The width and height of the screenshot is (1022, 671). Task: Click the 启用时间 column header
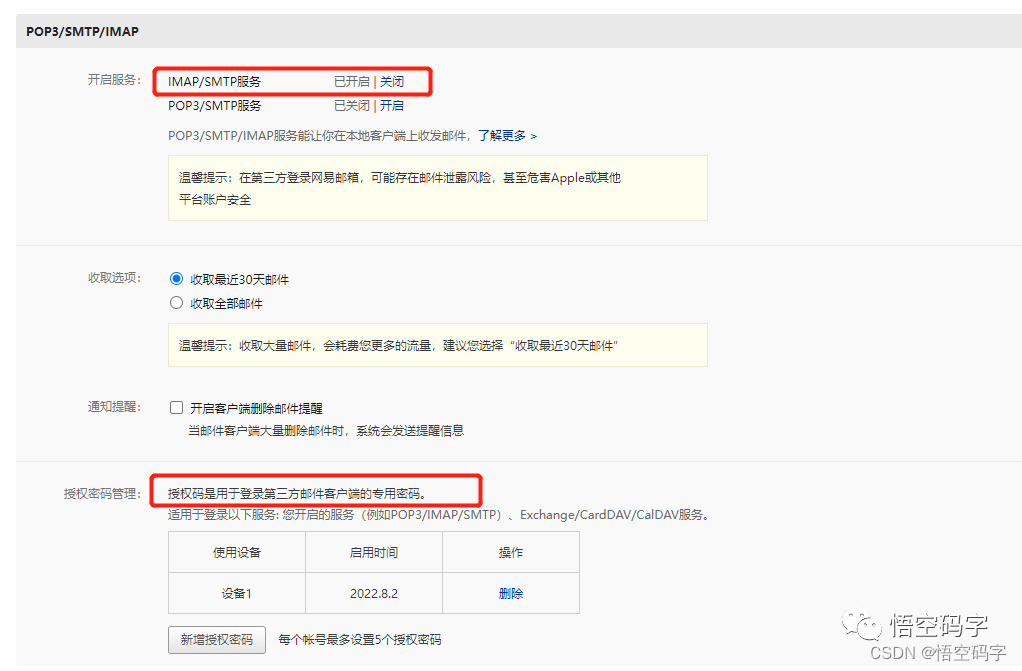373,552
